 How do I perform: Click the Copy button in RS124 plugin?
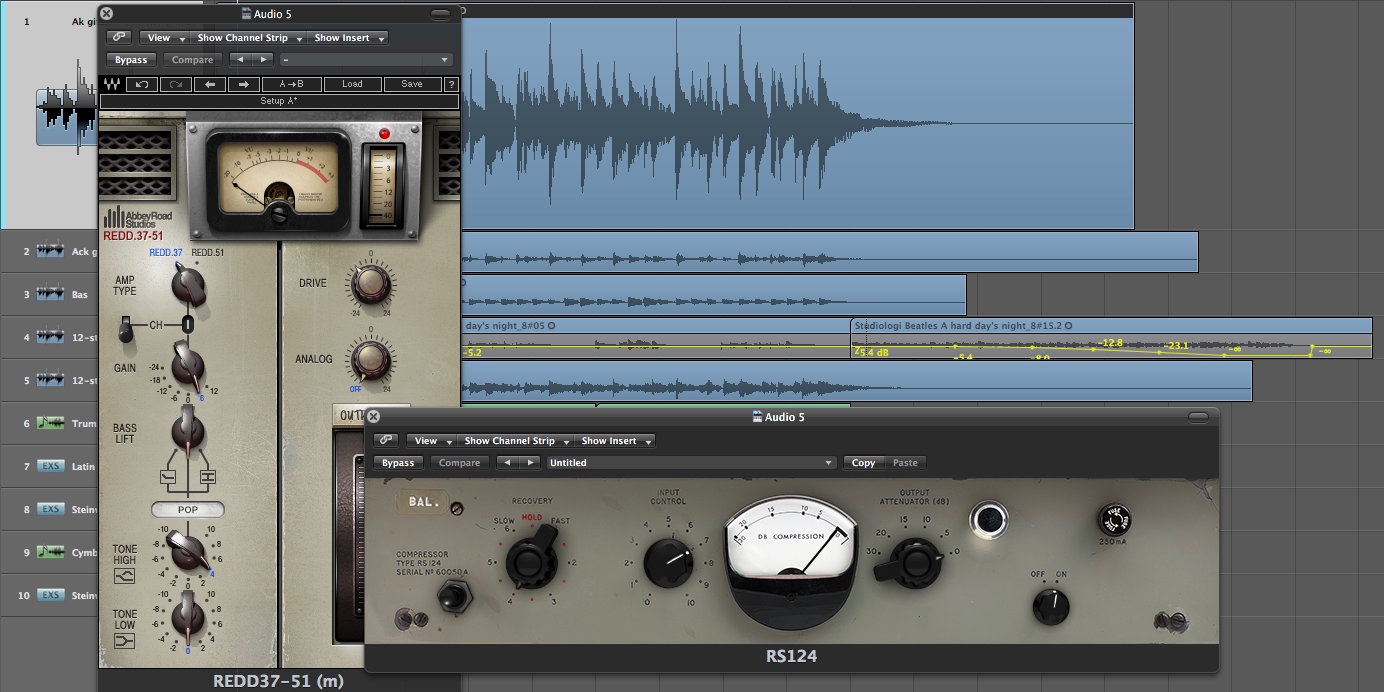(863, 463)
